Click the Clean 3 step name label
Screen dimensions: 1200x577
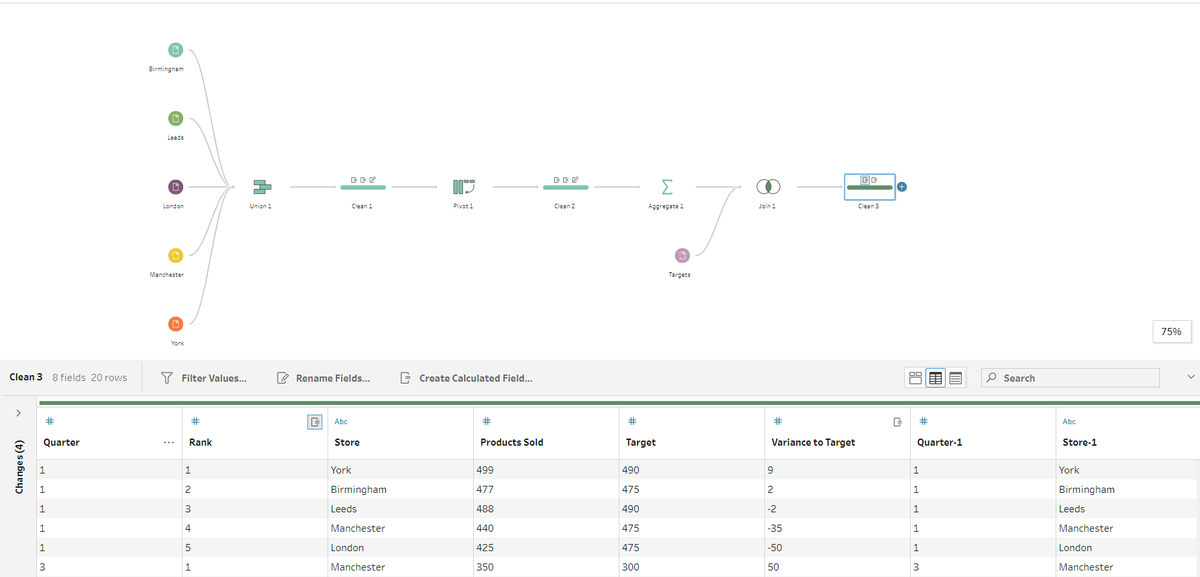868,206
